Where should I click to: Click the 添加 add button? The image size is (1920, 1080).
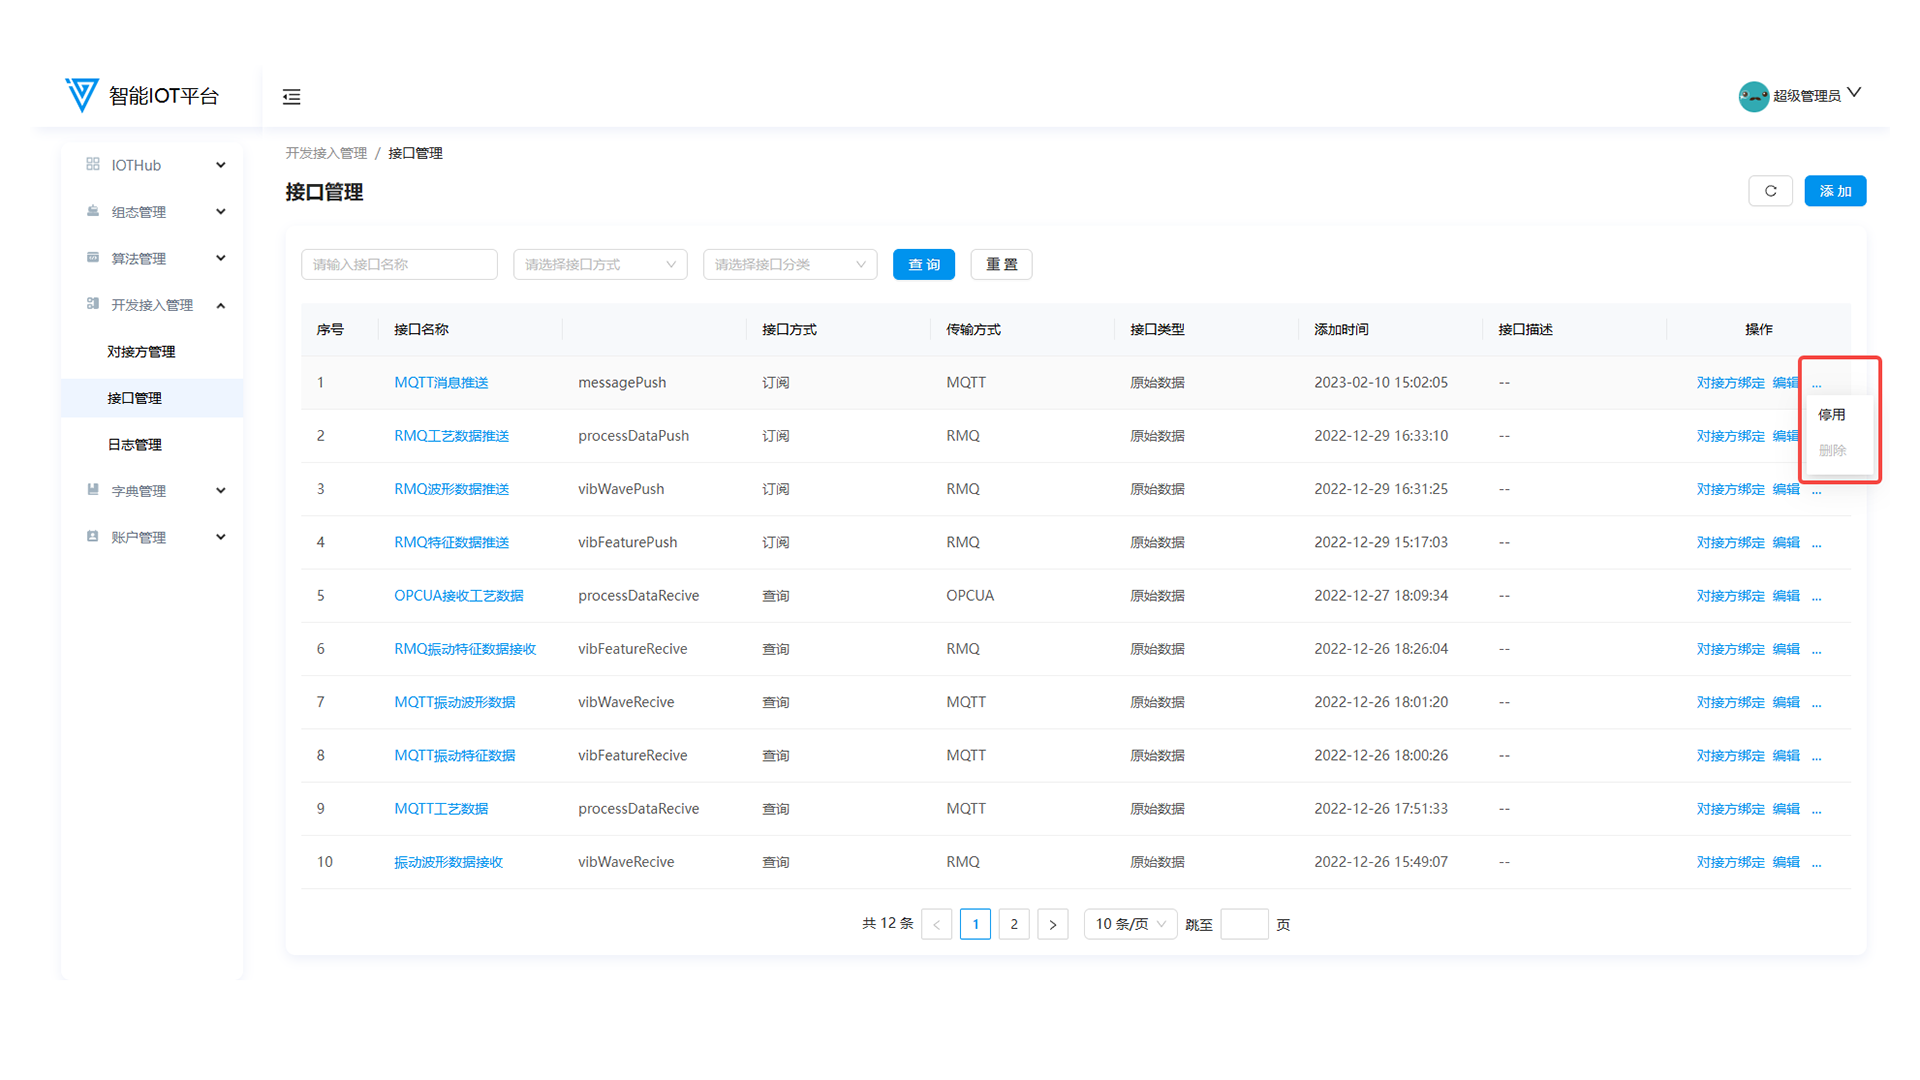tap(1834, 191)
